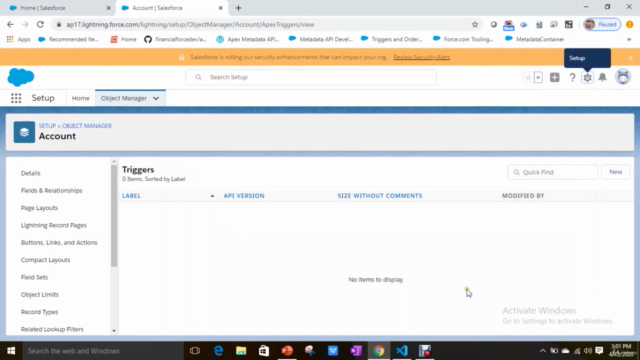Screen dimensions: 640x360
Task: Switch to the Home | Salesforce browser tab
Action: pos(60,8)
